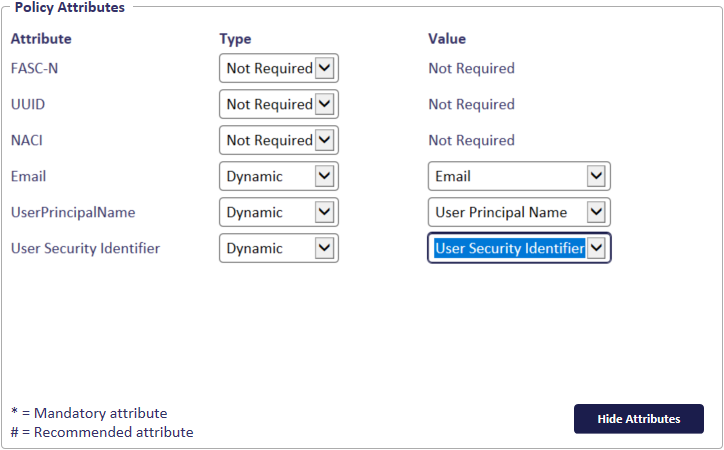
Task: Expand highlighted User Security Identifier Value dropdown
Action: click(519, 248)
